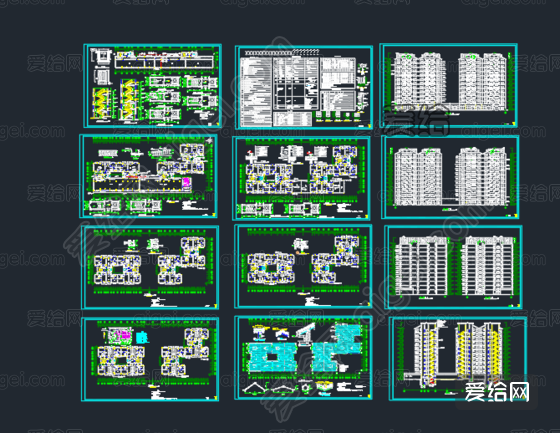Click the second-row left floor plan sheet
The image size is (560, 433).
tap(148, 176)
